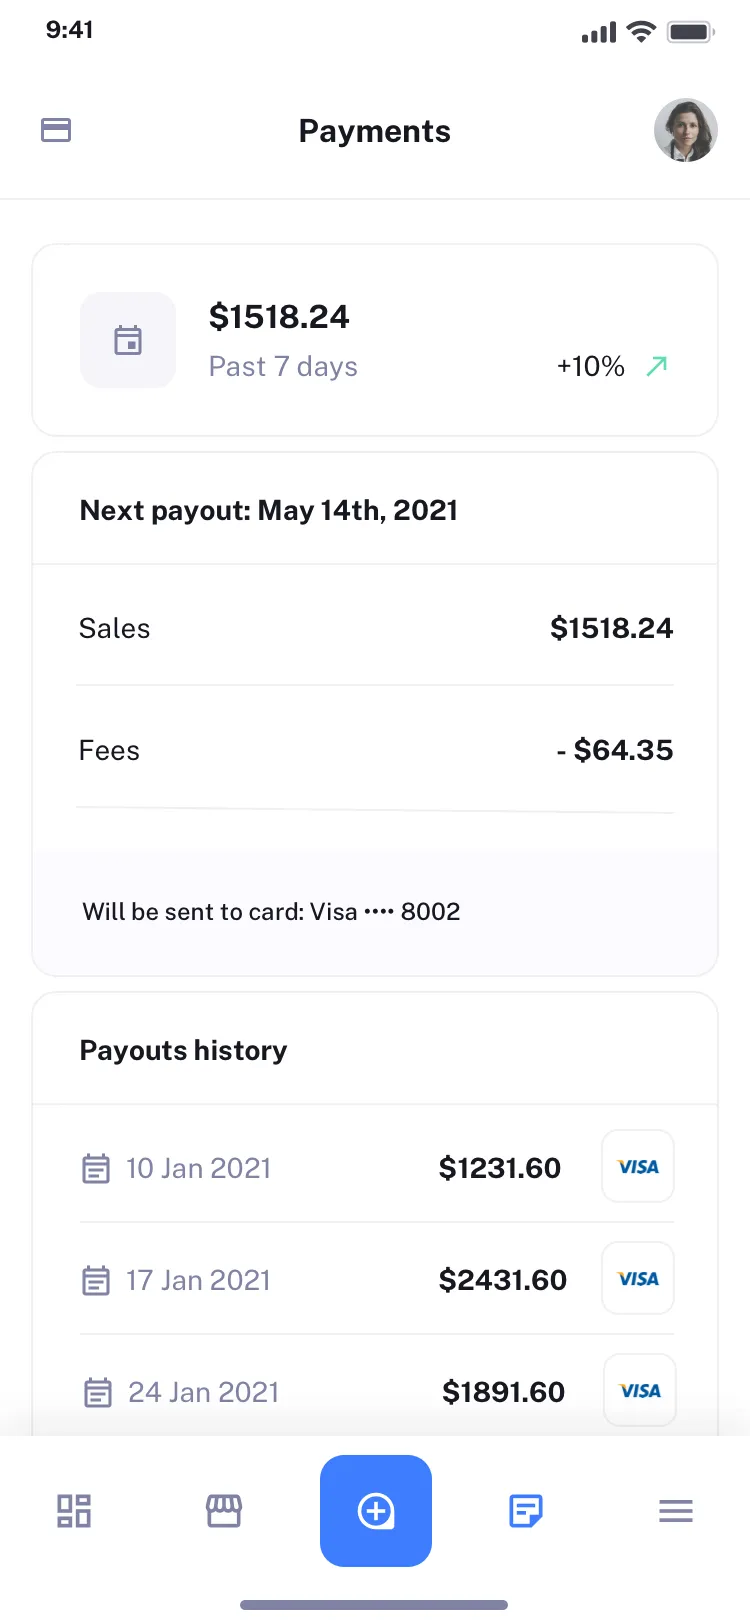The image size is (750, 1624).
Task: Click the Visa badge beside $1891.60
Action: coord(639,1390)
